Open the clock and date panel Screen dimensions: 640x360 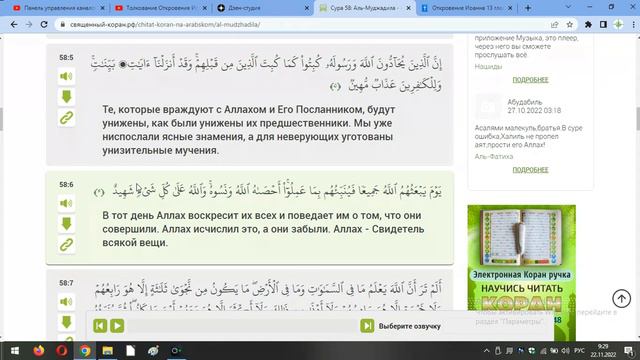(x=603, y=351)
